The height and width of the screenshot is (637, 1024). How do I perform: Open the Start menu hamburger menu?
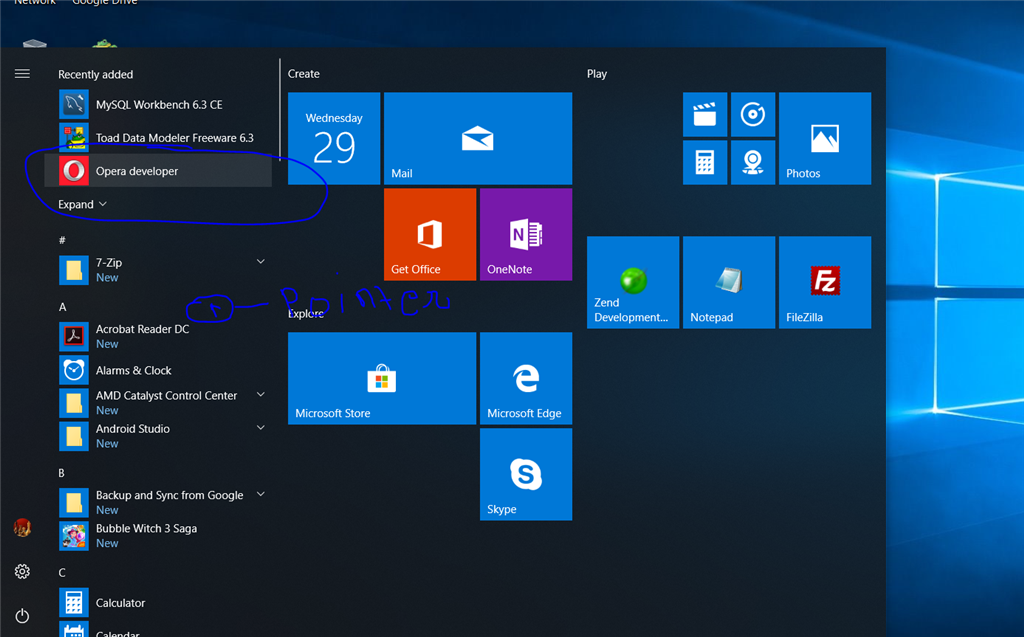22,73
